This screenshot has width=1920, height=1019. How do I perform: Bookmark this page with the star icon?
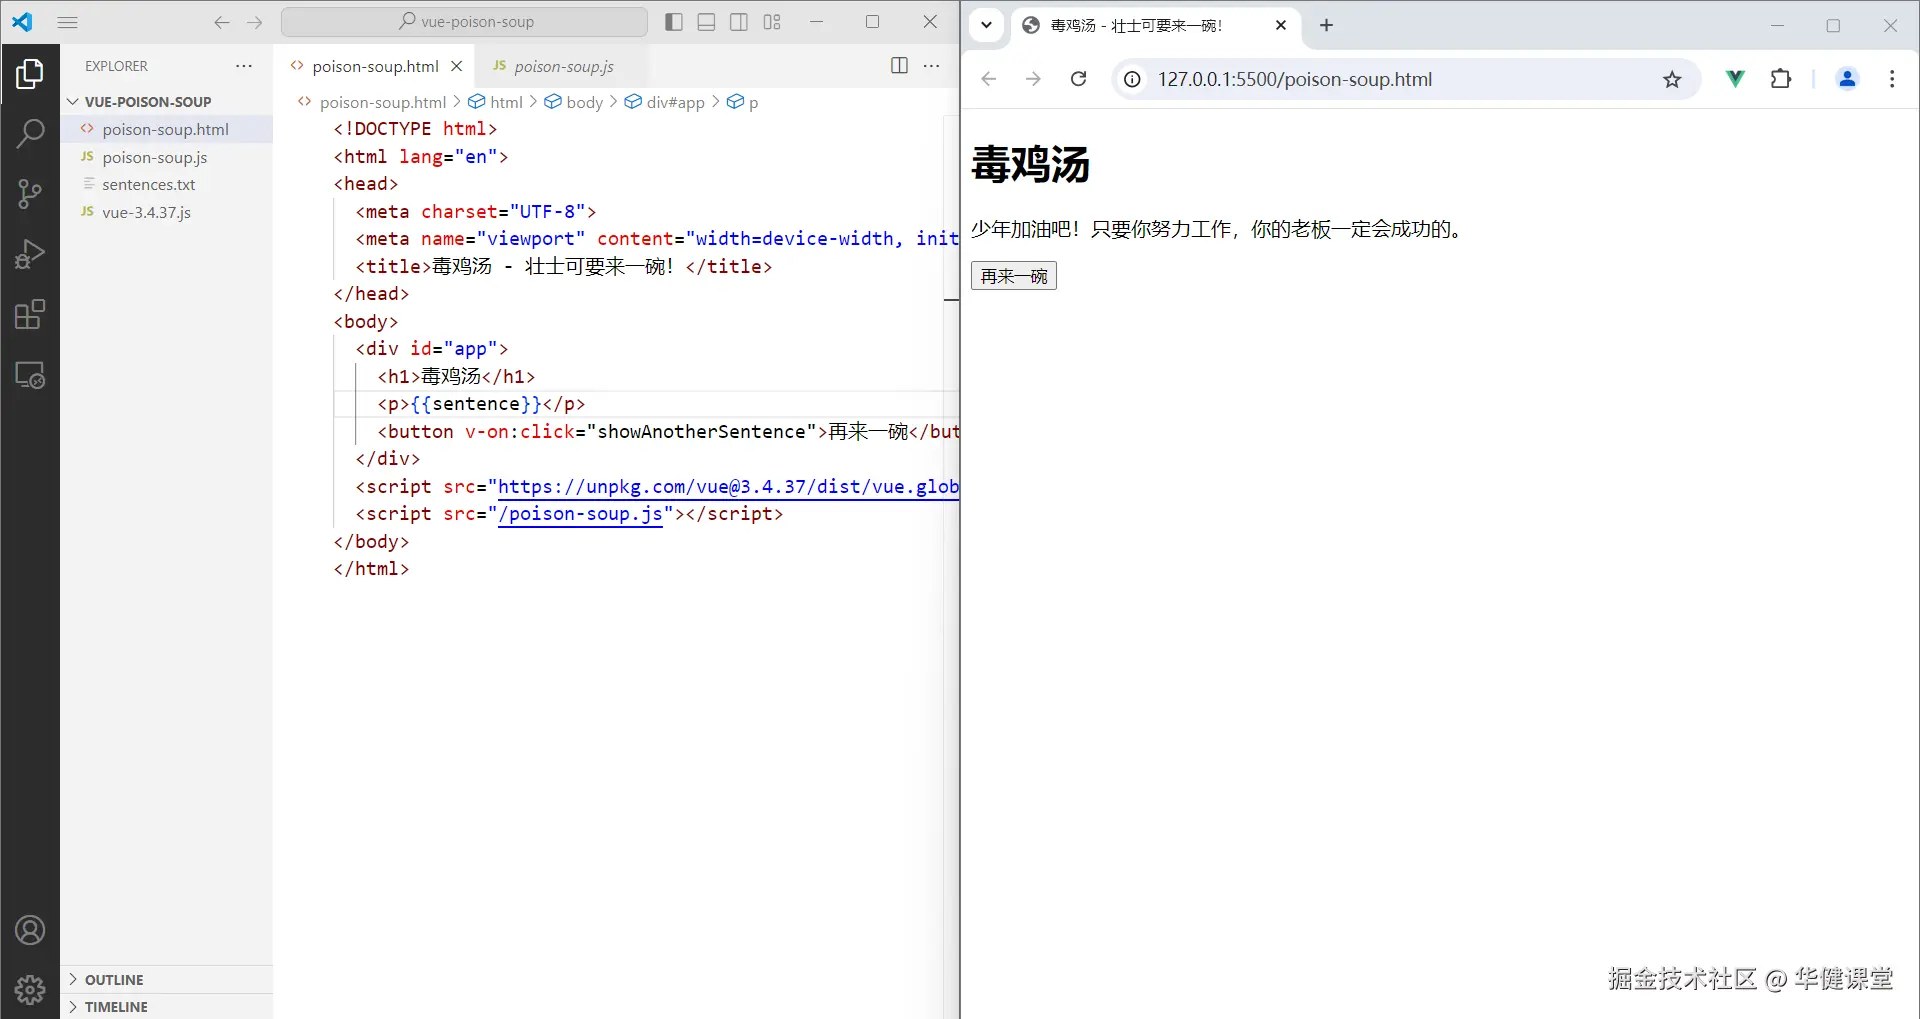tap(1672, 79)
